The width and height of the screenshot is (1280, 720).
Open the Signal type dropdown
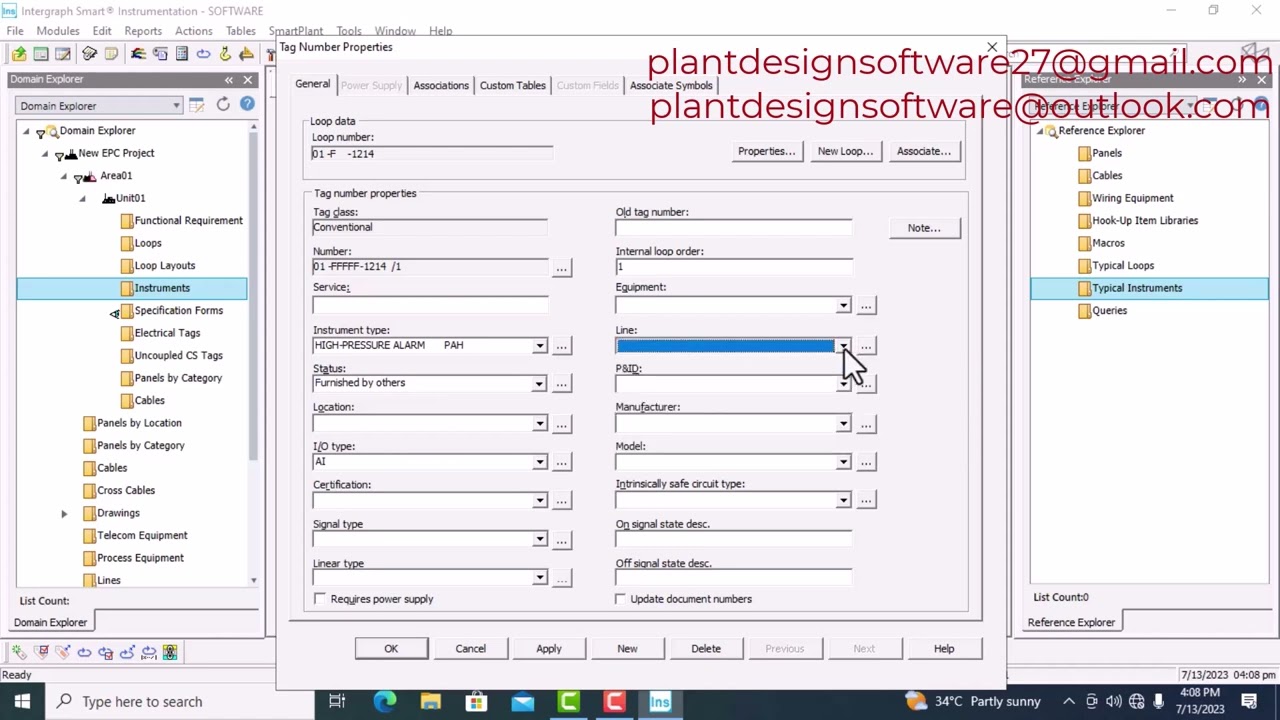[539, 540]
